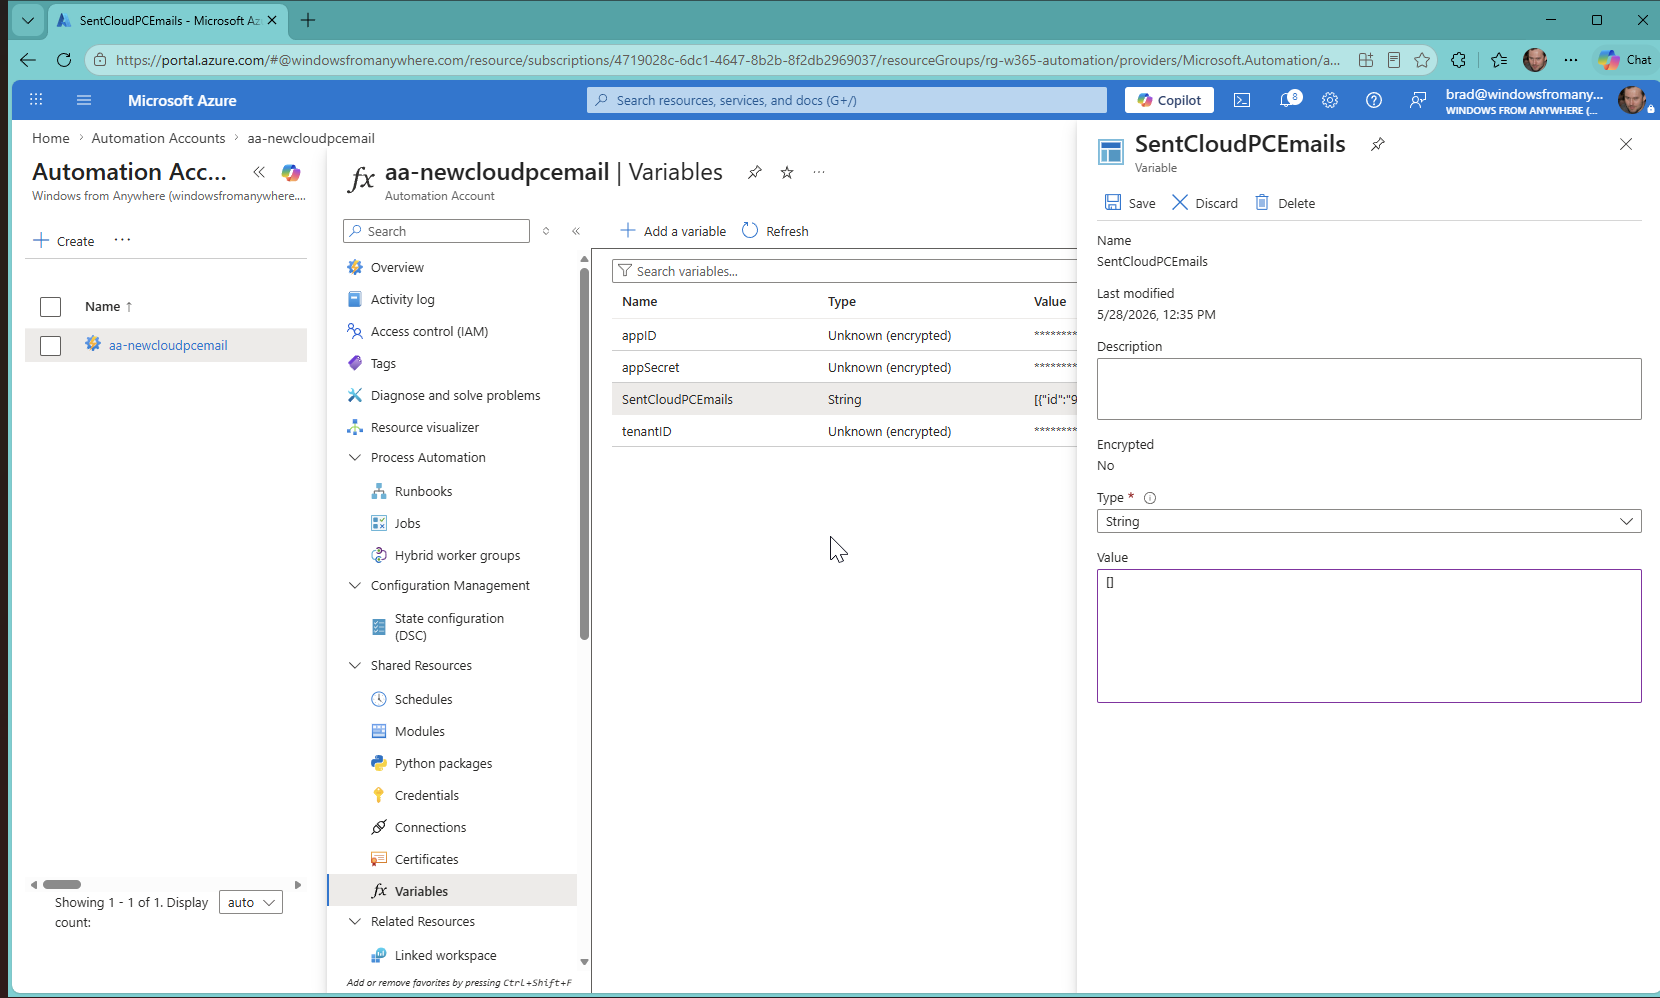
Task: Open the help question mark menu
Action: (1374, 100)
